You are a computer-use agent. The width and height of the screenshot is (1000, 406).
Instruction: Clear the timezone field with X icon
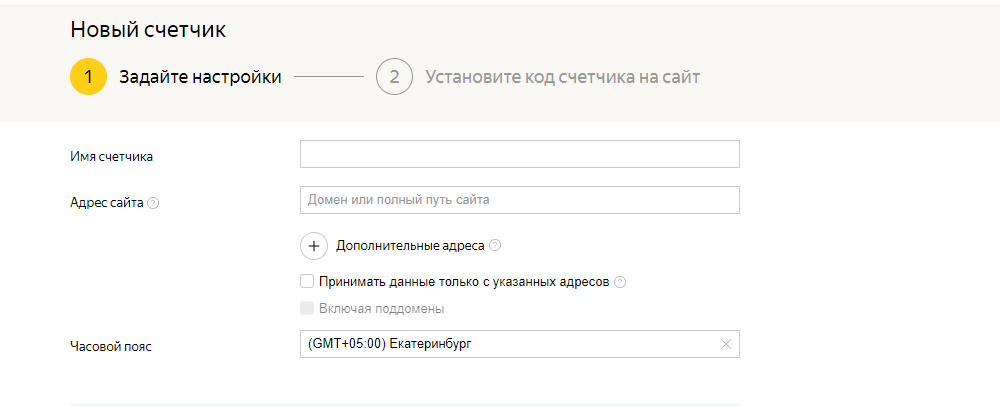[x=726, y=344]
